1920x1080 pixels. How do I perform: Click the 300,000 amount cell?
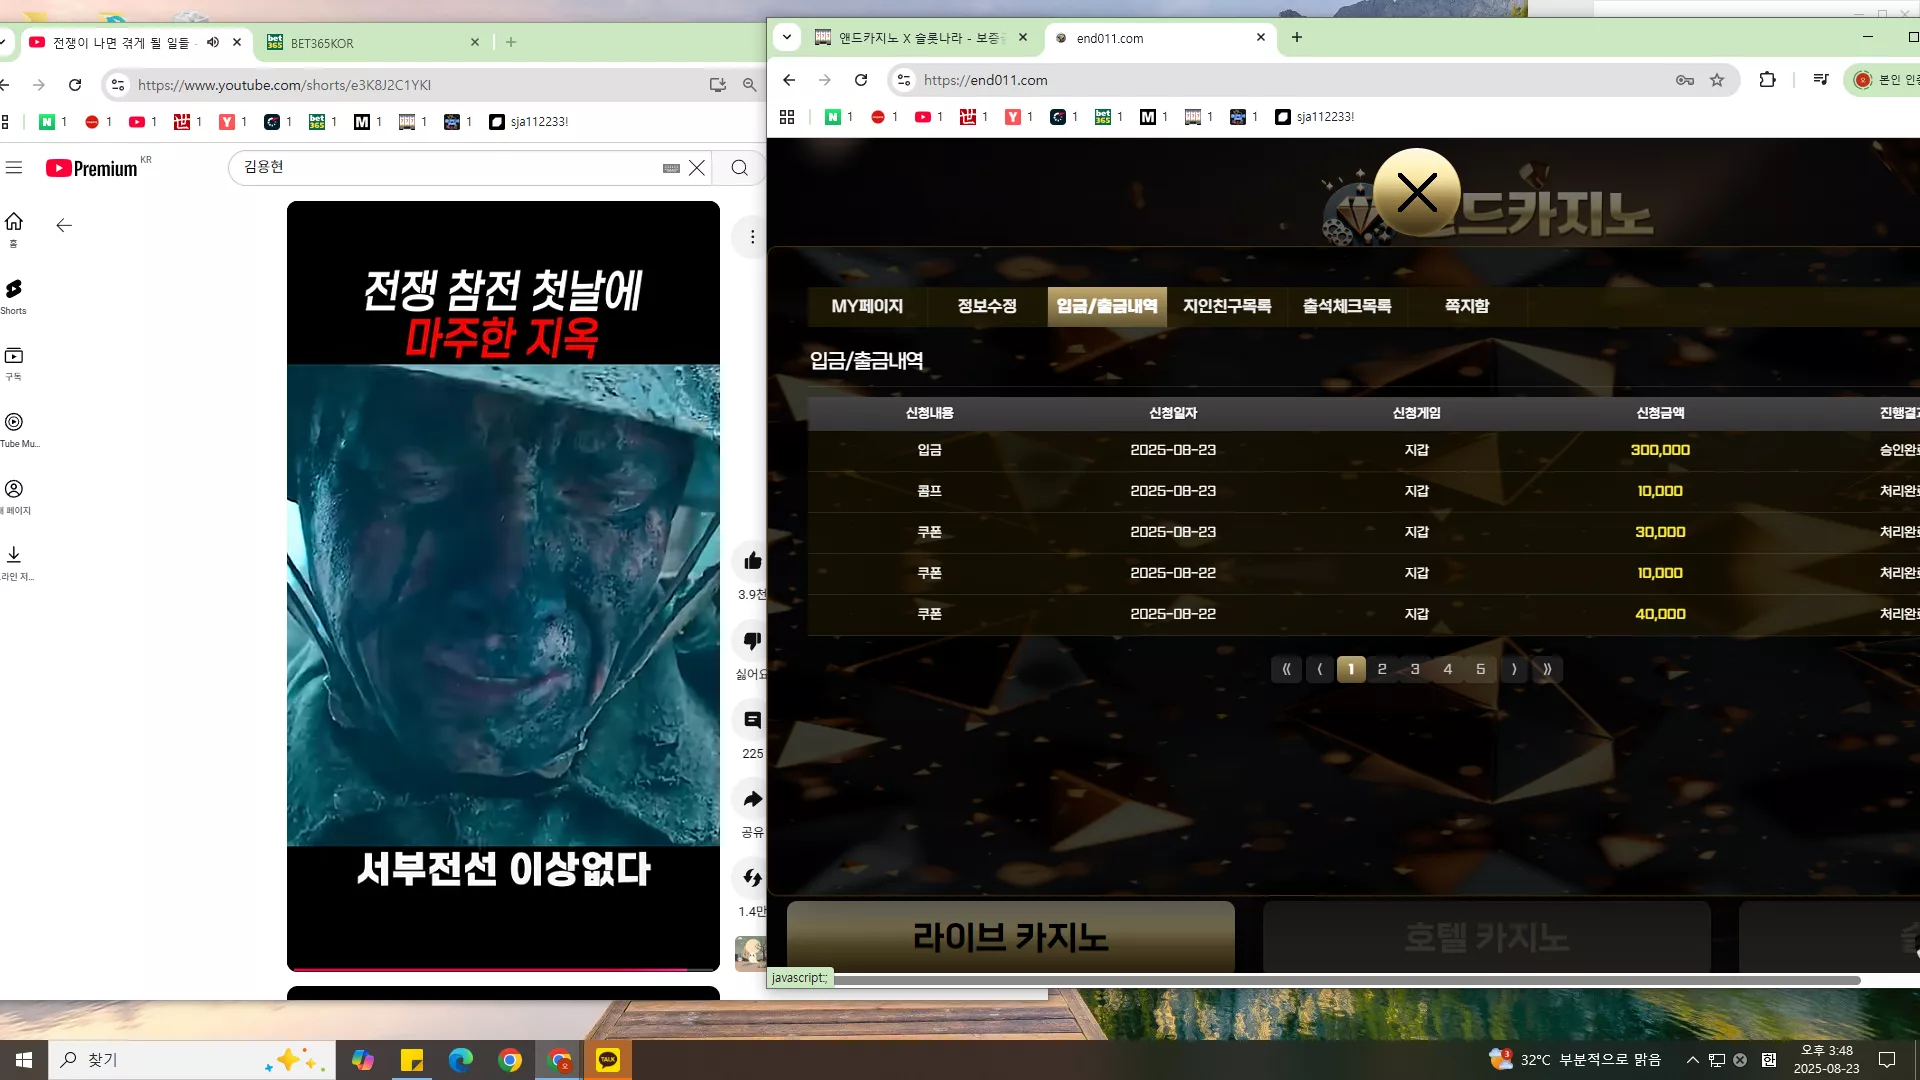click(x=1660, y=450)
